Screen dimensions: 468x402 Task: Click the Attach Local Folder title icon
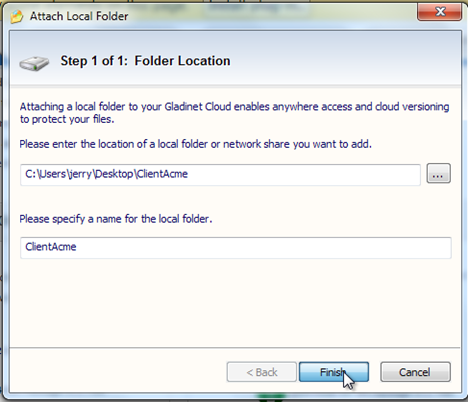(16, 16)
